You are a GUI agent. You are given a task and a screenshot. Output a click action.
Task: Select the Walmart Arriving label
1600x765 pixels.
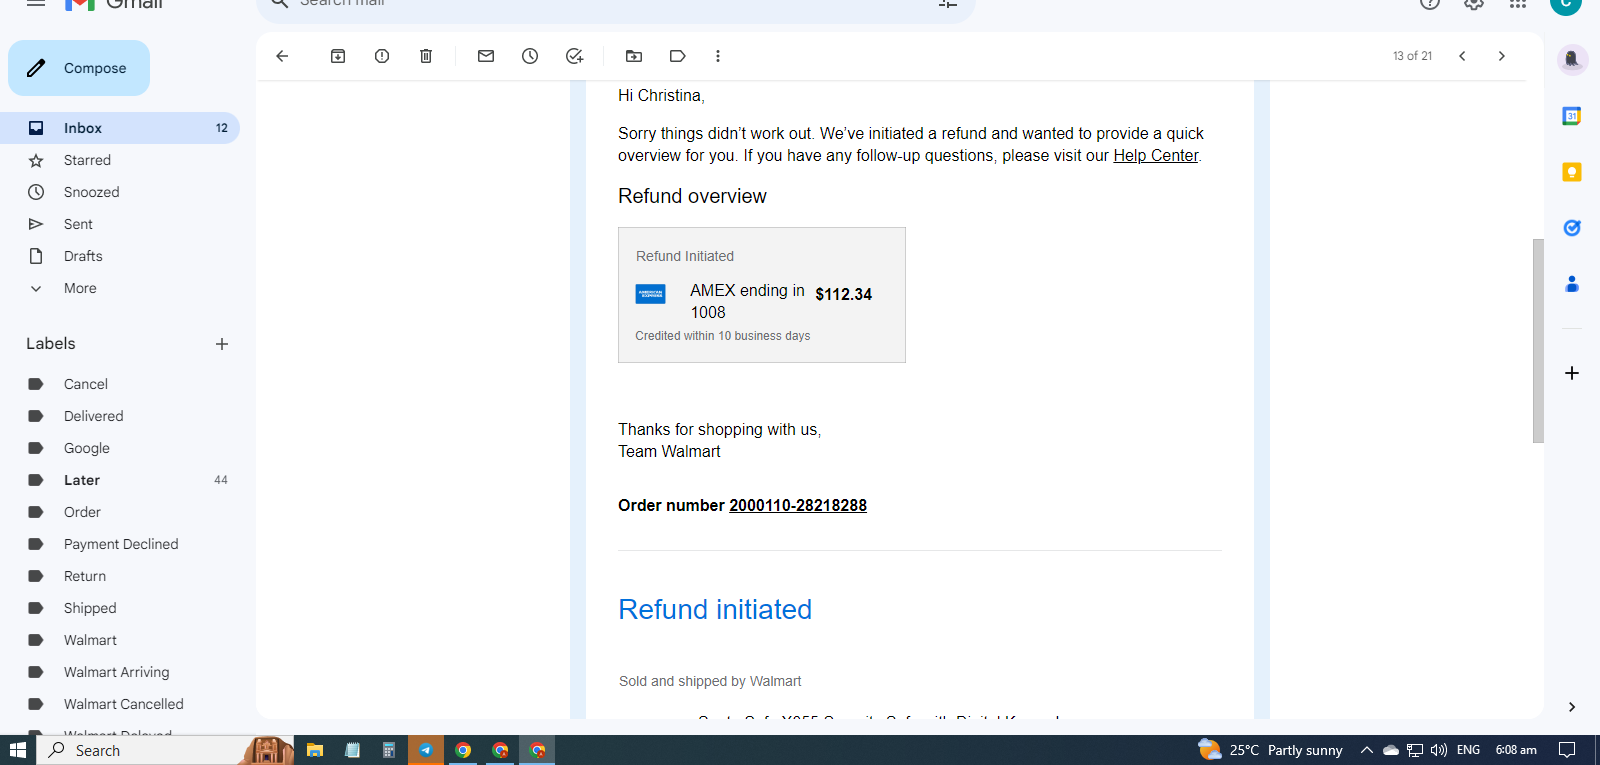pos(120,672)
